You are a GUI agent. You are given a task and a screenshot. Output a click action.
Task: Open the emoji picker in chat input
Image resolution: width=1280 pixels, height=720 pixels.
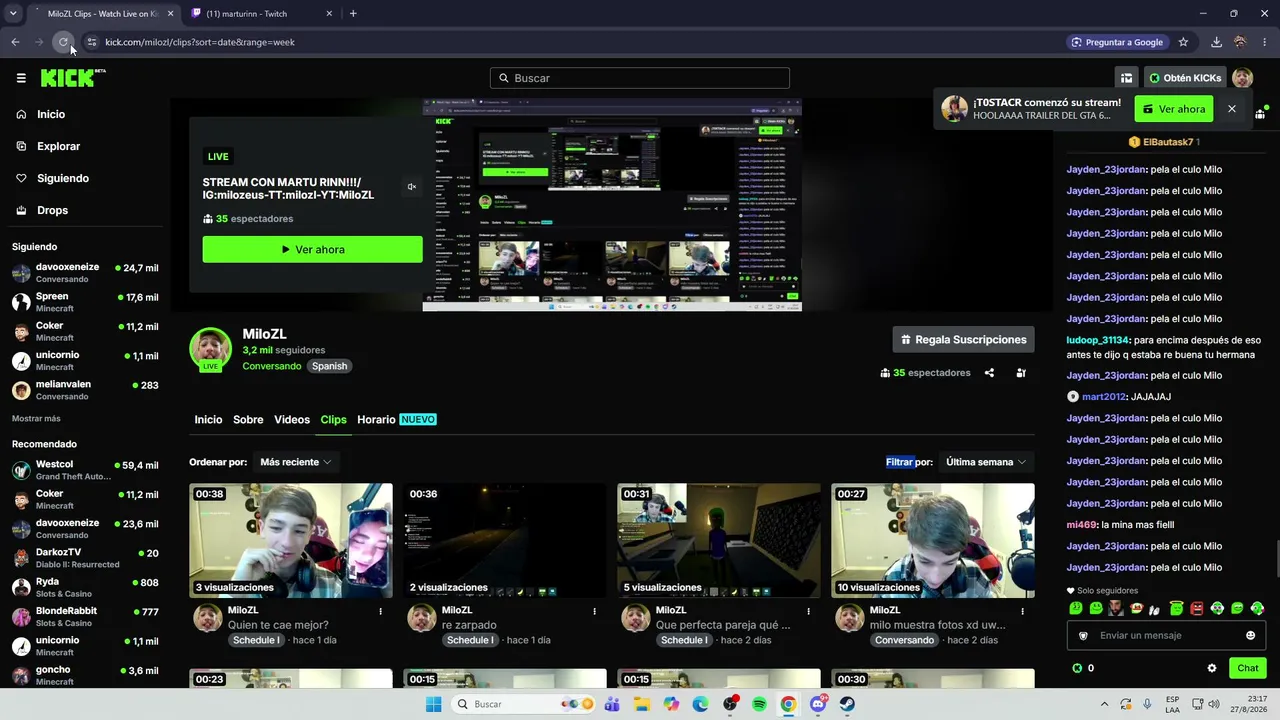[1250, 635]
